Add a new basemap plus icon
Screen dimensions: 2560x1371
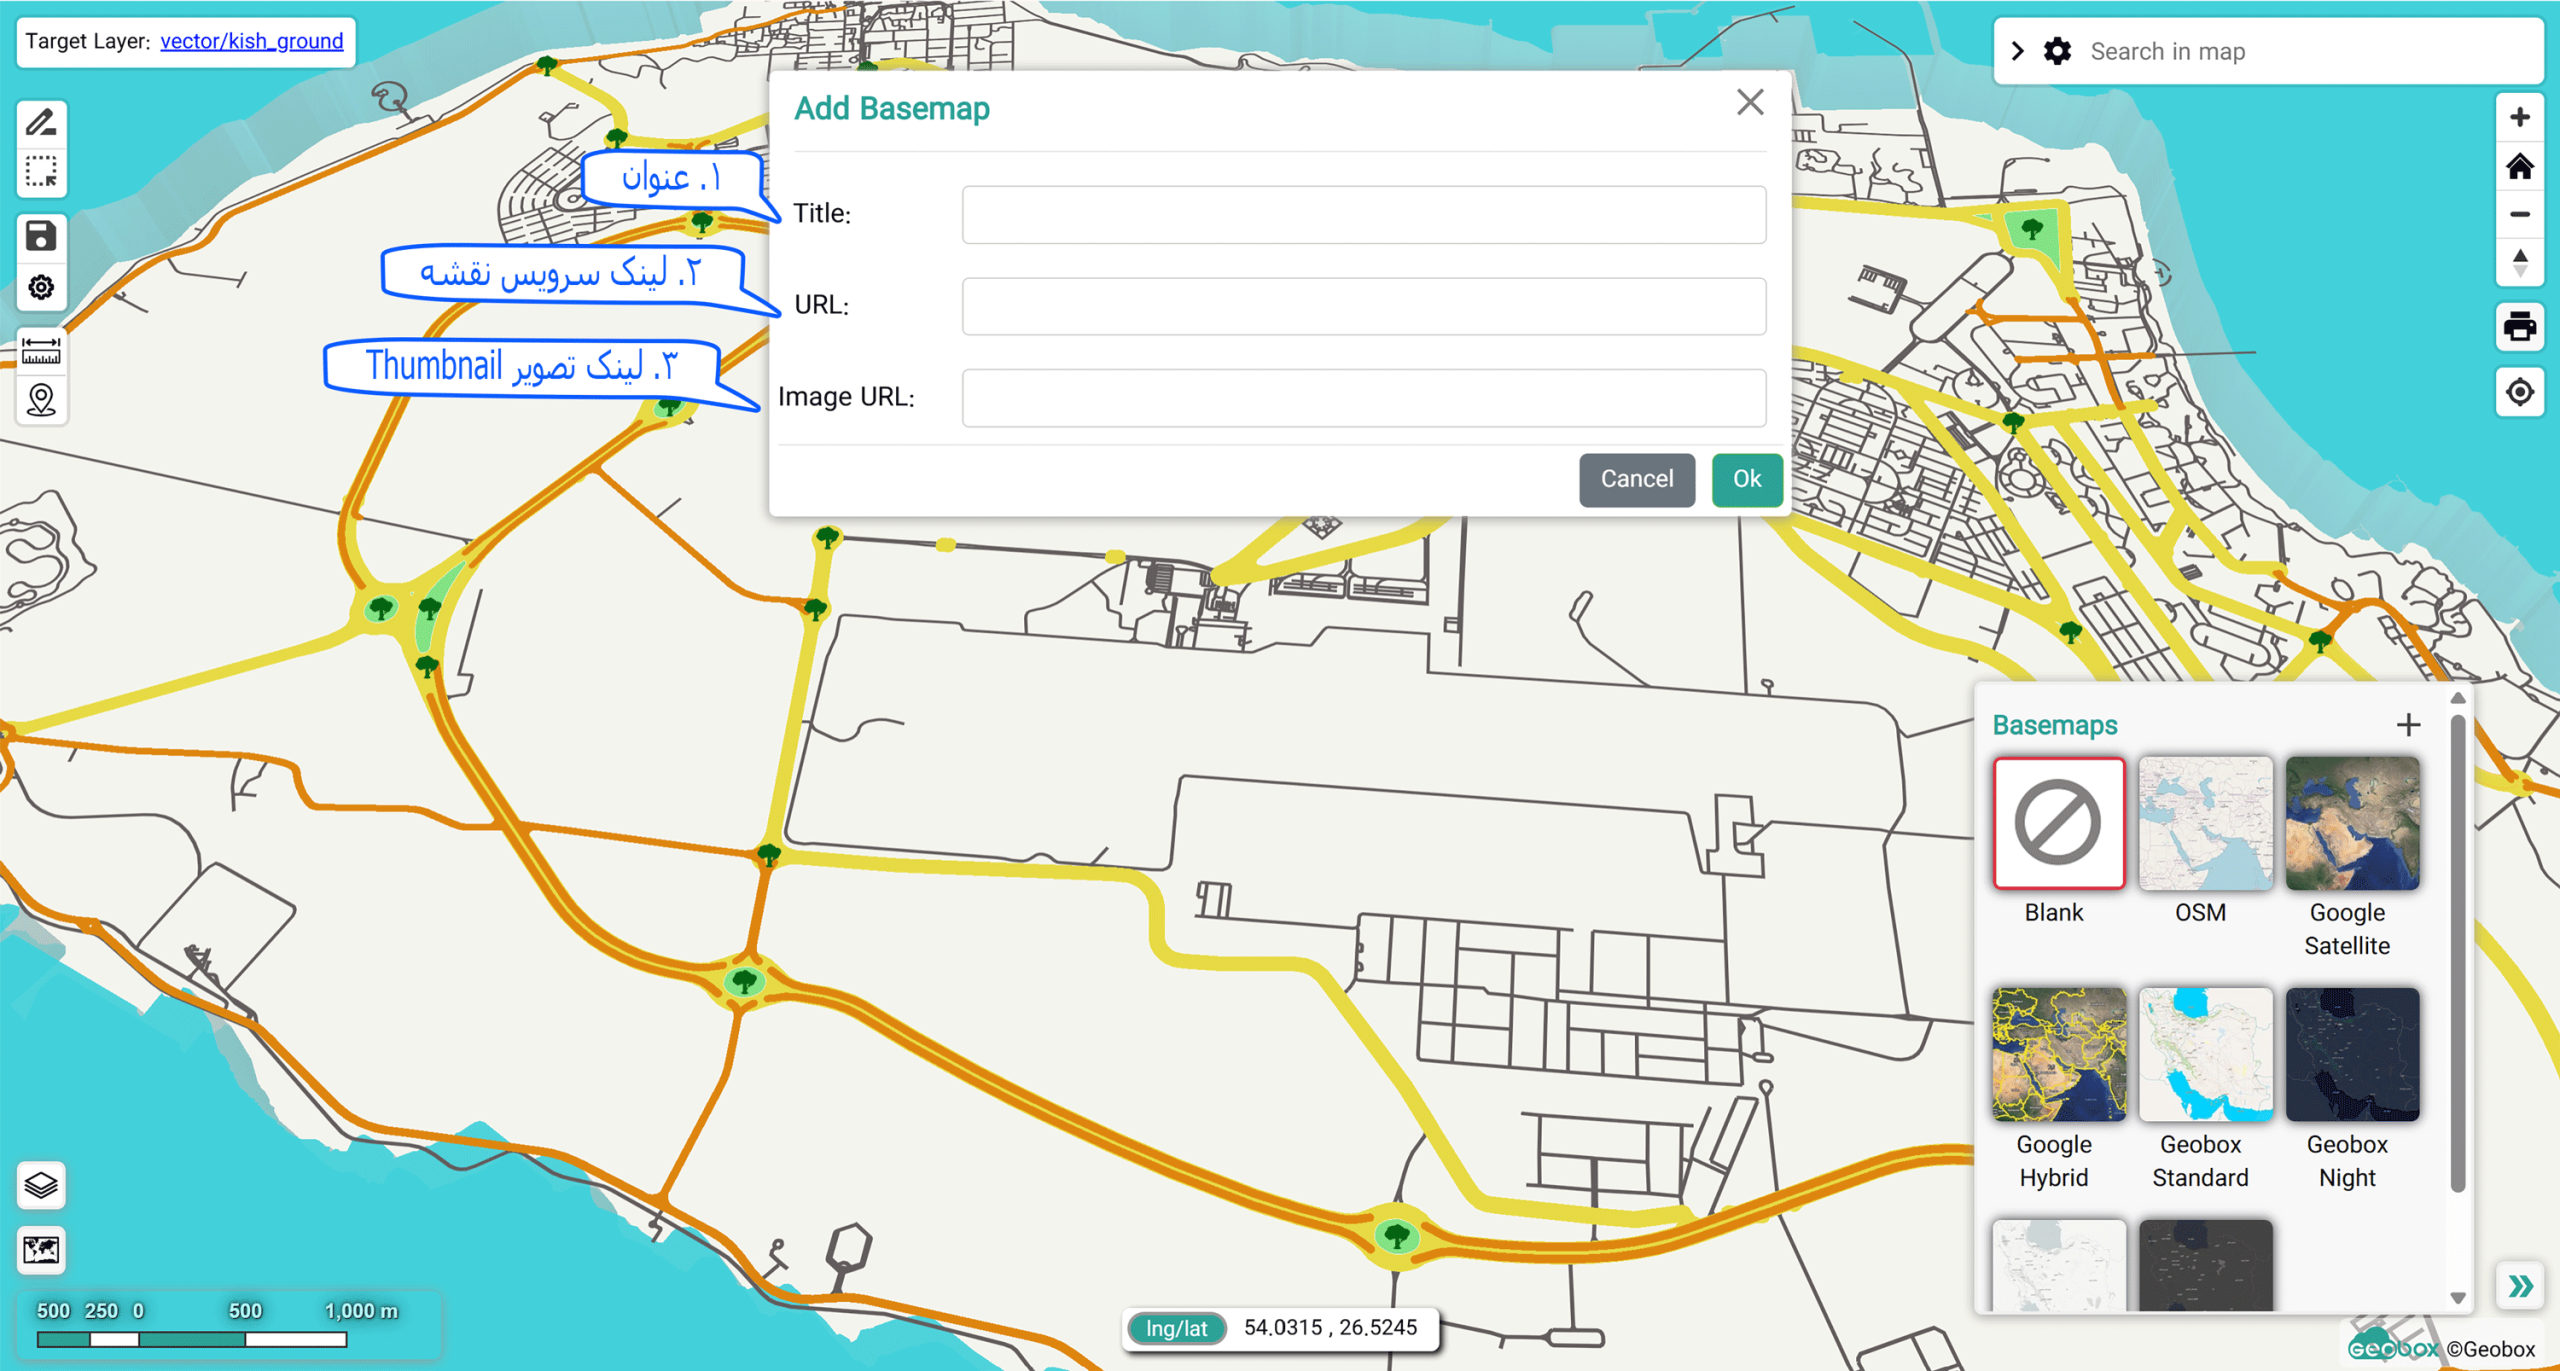2409,724
